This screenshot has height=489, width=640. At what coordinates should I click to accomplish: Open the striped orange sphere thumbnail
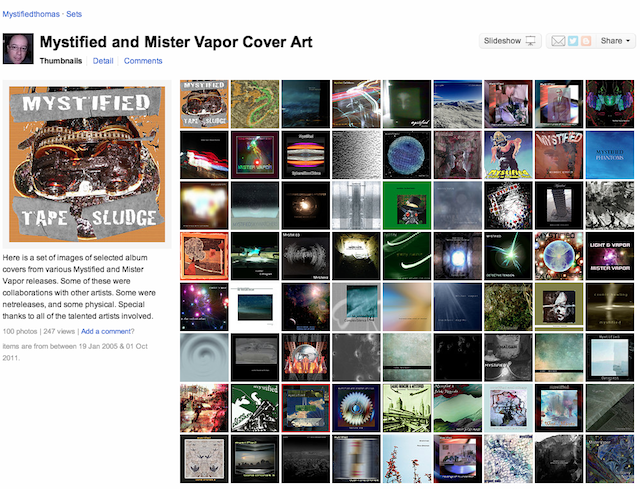tap(306, 155)
